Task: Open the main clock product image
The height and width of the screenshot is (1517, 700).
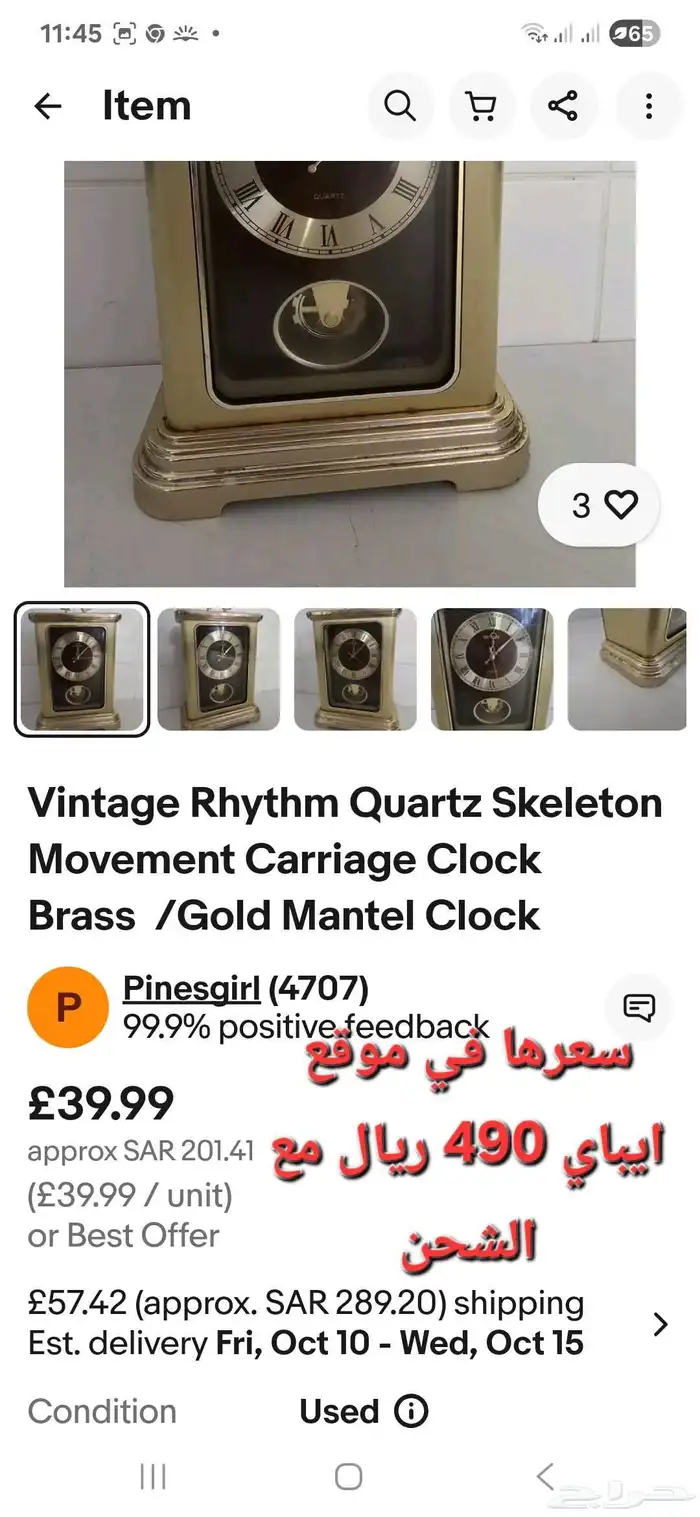Action: click(x=350, y=374)
